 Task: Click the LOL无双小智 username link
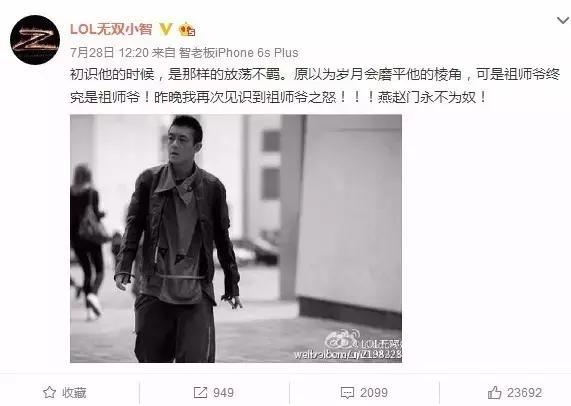tap(111, 29)
